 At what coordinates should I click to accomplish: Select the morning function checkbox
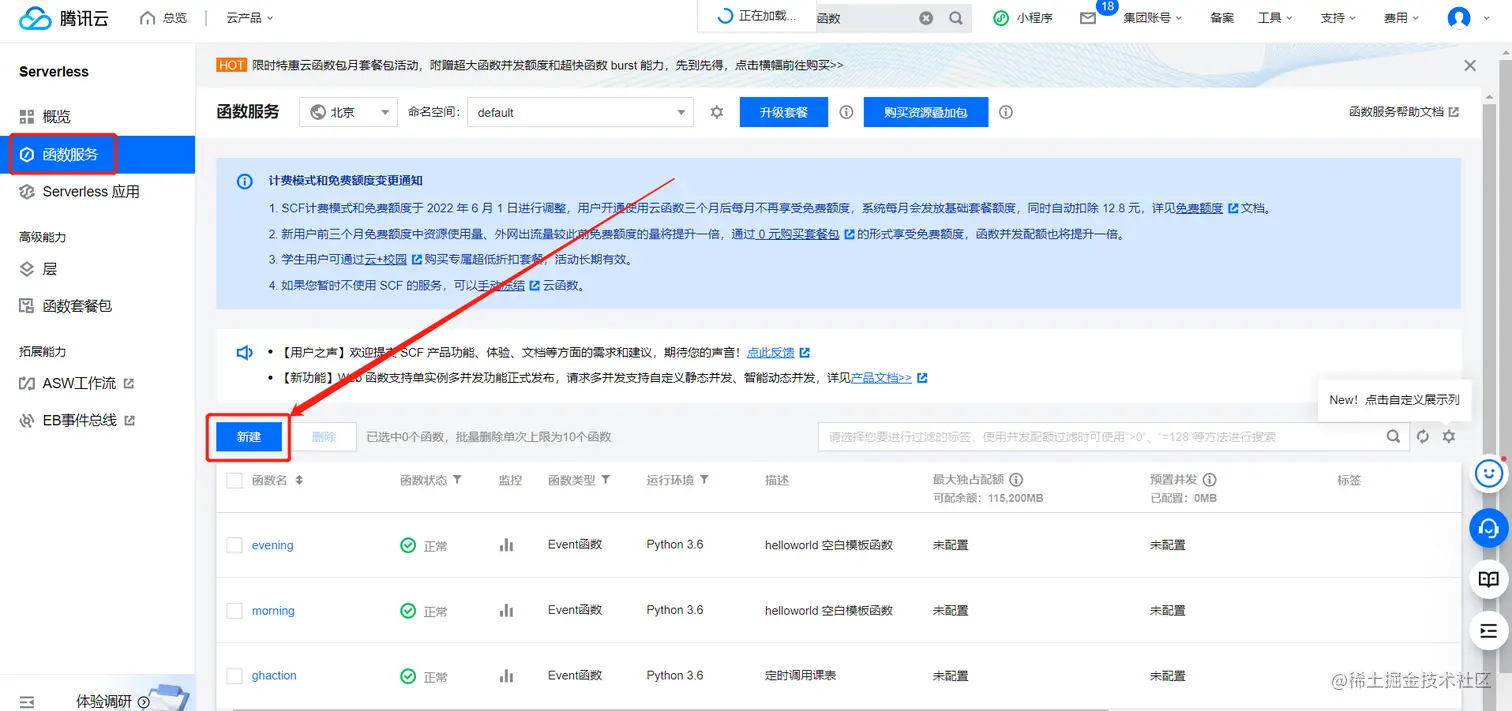tap(234, 610)
